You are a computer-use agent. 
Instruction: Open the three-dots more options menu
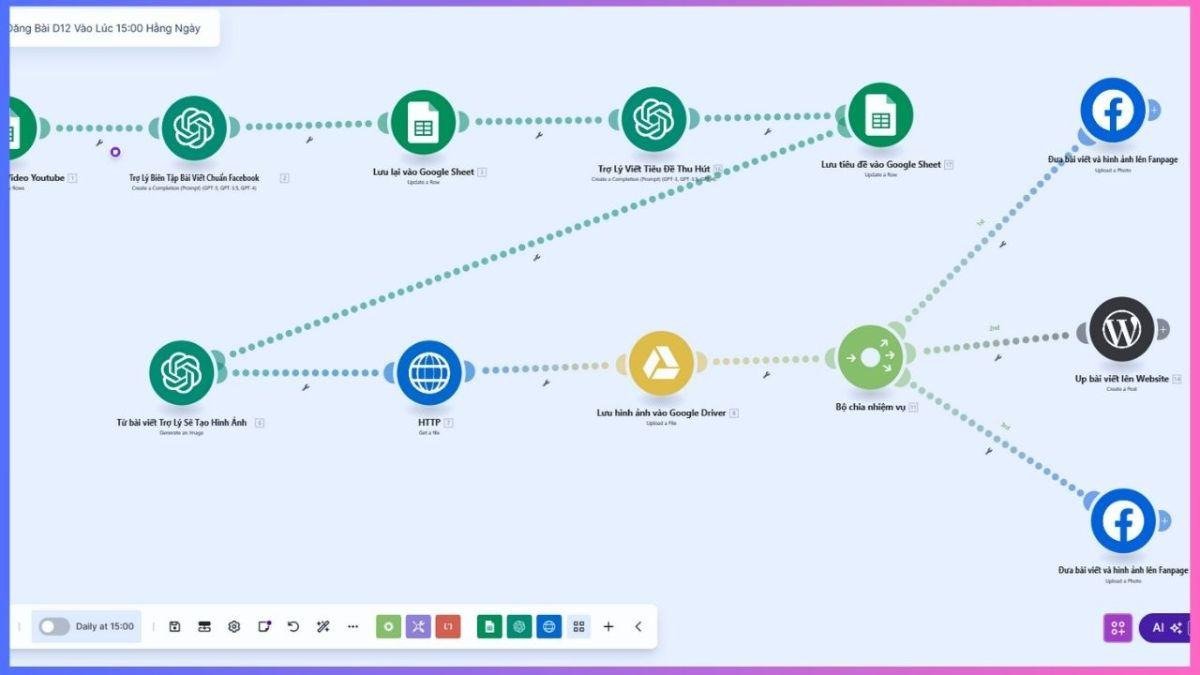pos(353,627)
